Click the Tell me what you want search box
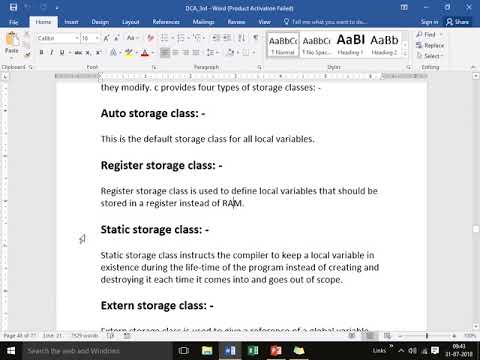The image size is (480, 360). click(326, 22)
